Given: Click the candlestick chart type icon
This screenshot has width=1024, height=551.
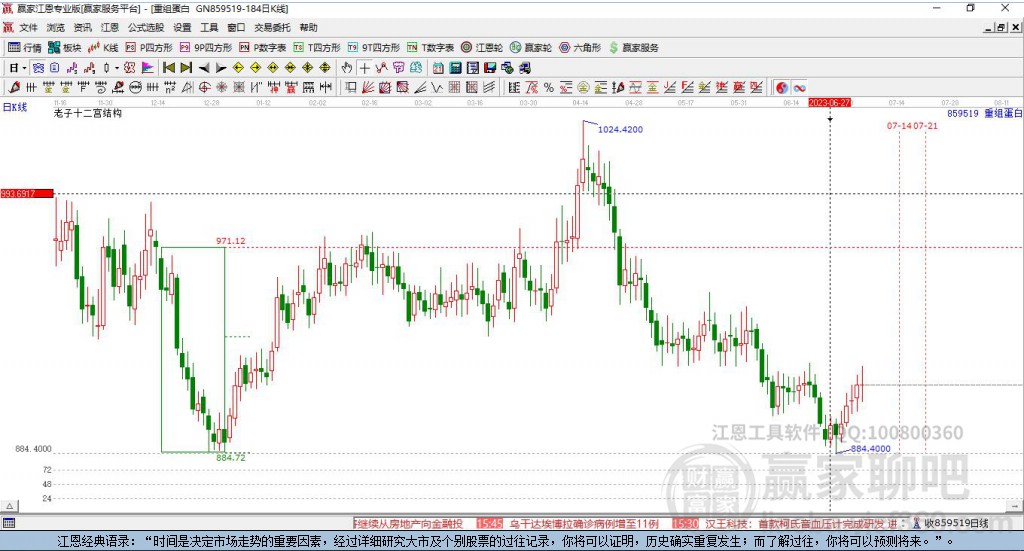Looking at the screenshot, I should point(106,68).
